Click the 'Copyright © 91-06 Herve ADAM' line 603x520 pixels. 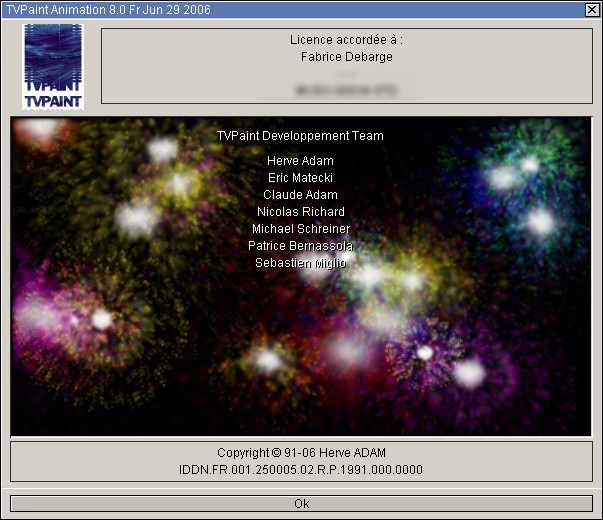click(x=301, y=453)
